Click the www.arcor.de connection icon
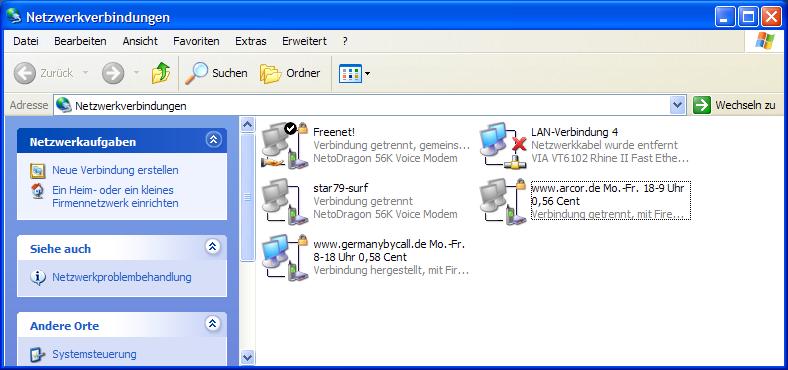This screenshot has height=370, width=788. tap(502, 201)
